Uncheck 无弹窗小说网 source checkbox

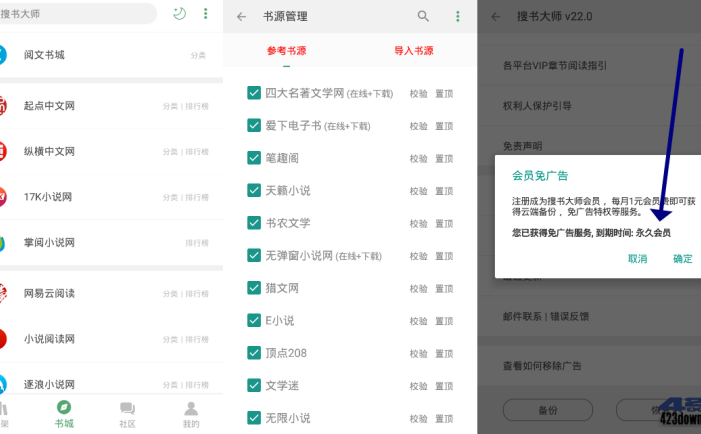pyautogui.click(x=254, y=255)
